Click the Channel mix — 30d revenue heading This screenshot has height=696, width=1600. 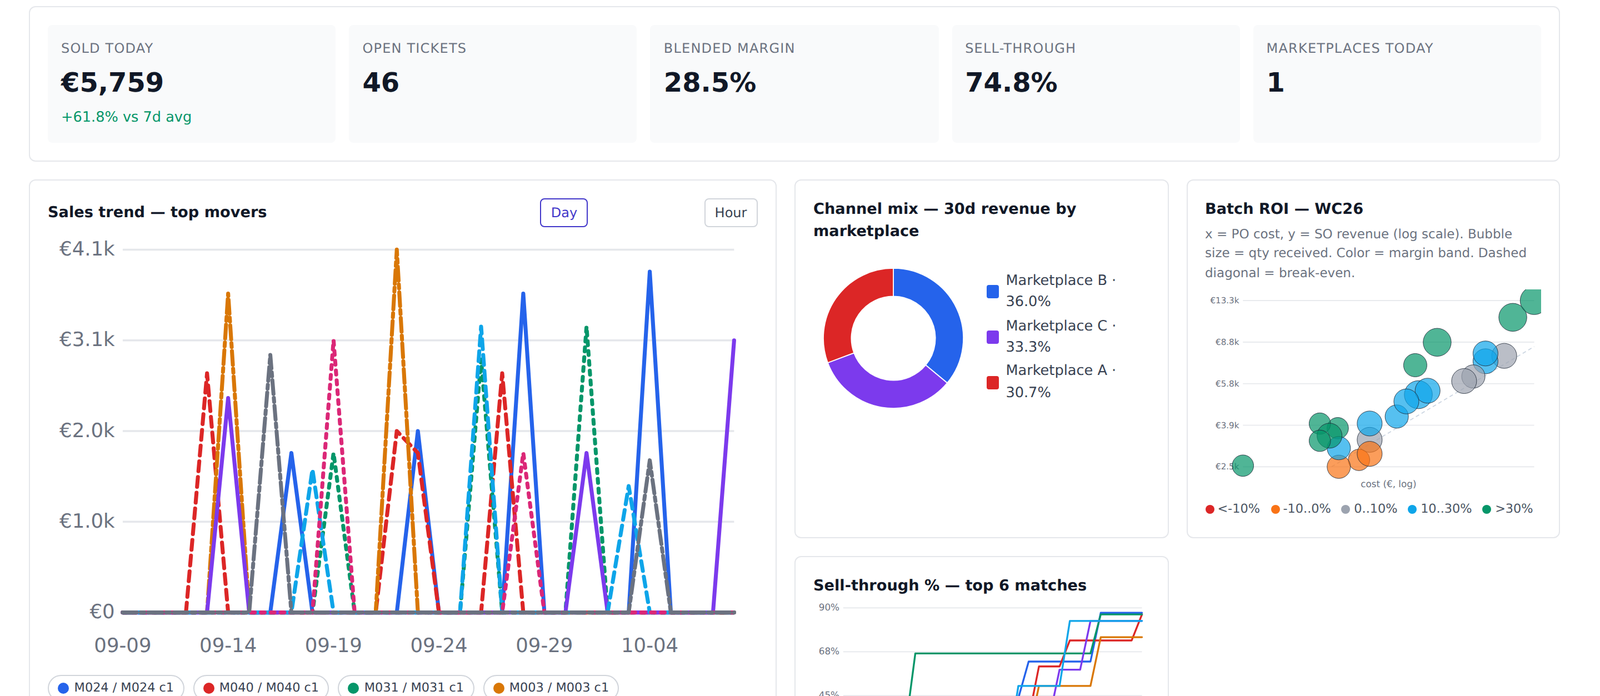click(945, 220)
